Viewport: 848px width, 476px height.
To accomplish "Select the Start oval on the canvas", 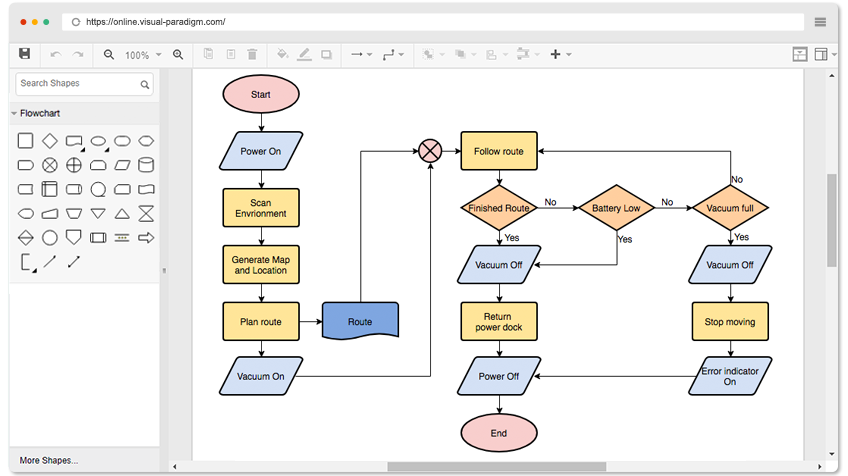I will coord(261,94).
